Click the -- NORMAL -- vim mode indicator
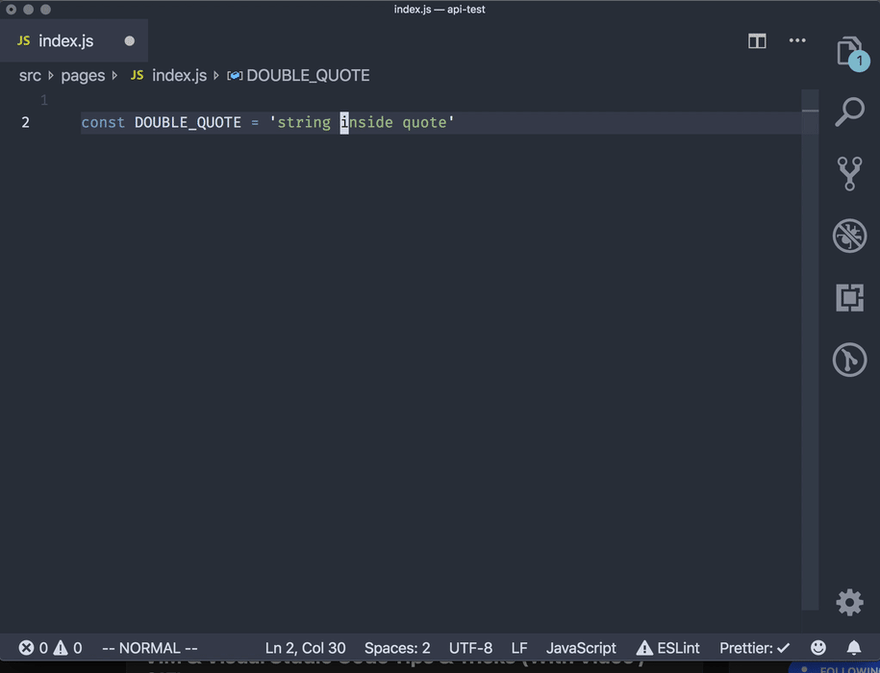880x673 pixels. pyautogui.click(x=150, y=648)
